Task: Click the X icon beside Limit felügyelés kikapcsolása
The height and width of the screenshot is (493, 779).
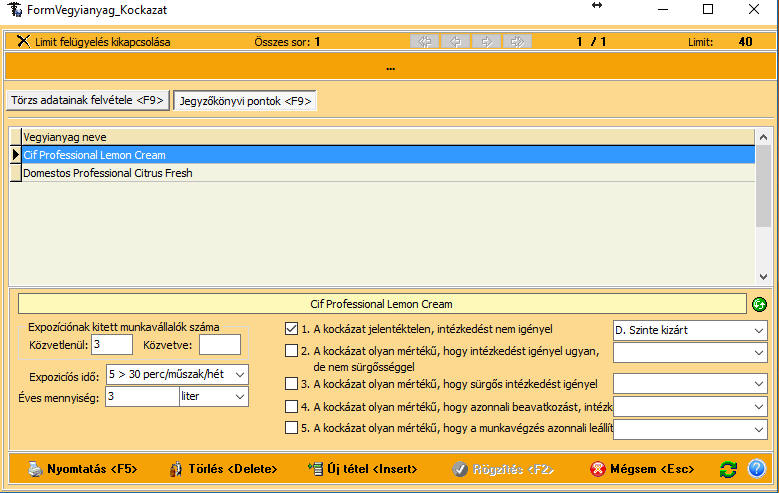Action: click(x=23, y=41)
